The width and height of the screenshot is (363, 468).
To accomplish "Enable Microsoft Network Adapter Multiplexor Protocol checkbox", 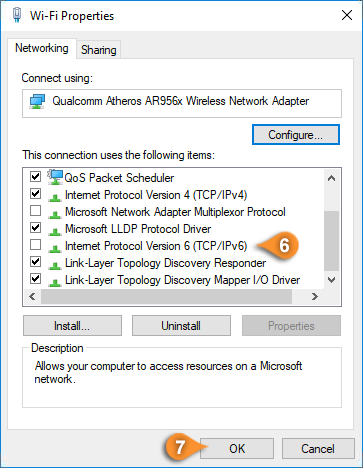I will point(35,211).
